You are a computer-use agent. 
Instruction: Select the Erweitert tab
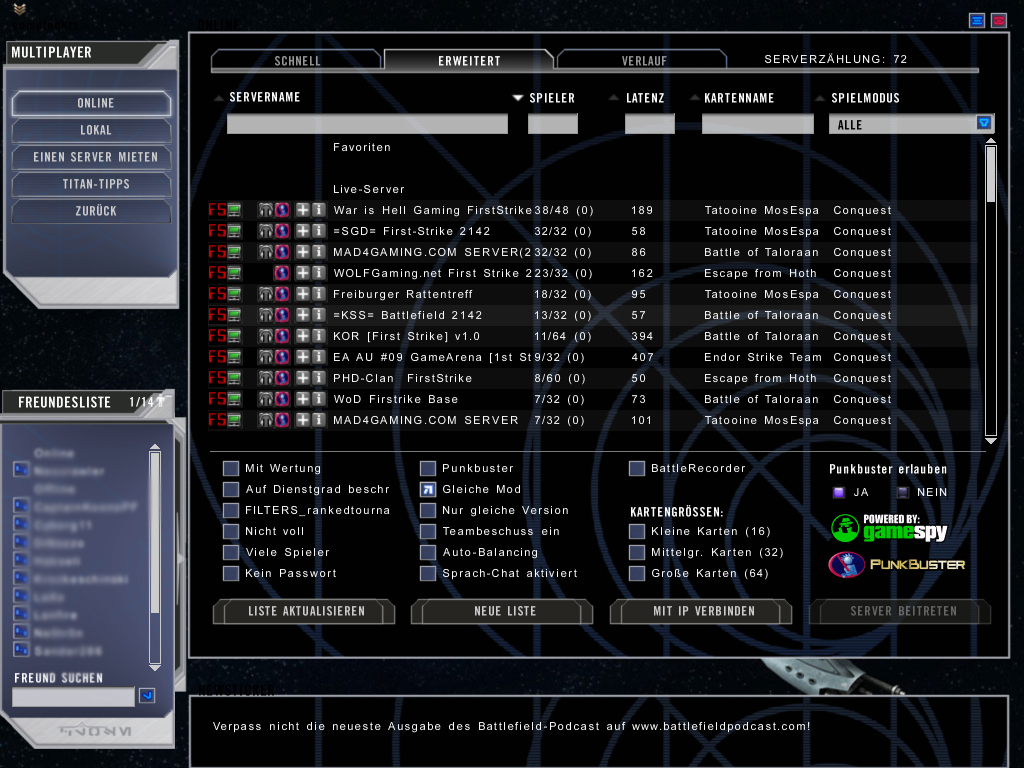(469, 61)
